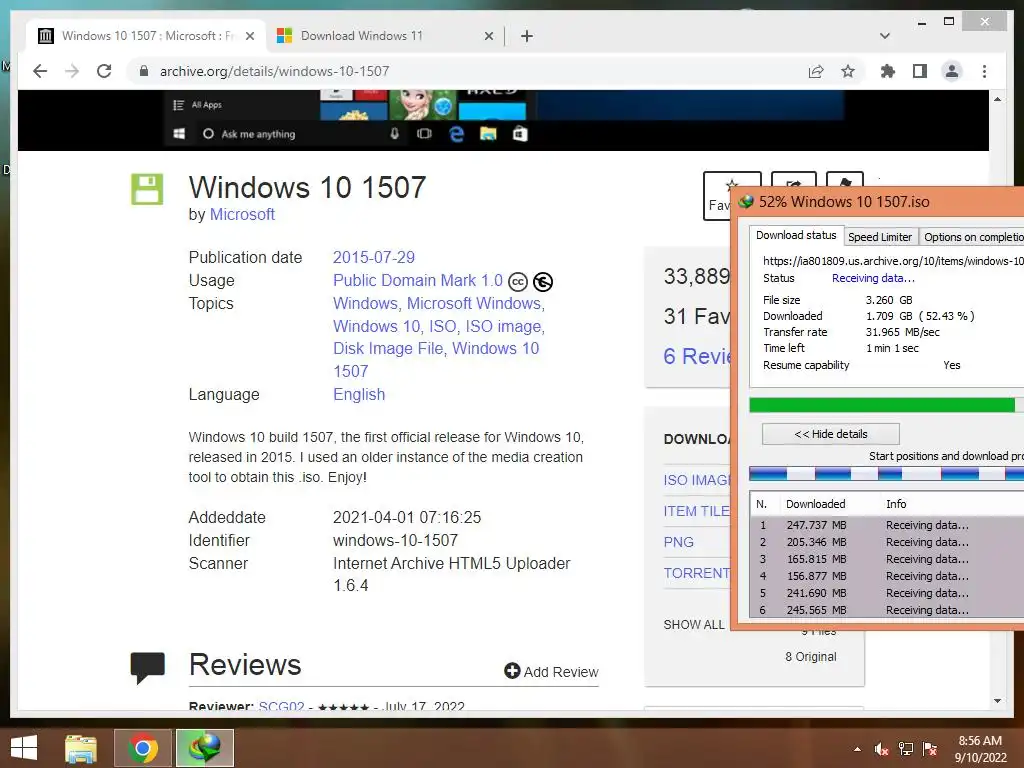
Task: Go back in Chrome browser
Action: point(40,71)
